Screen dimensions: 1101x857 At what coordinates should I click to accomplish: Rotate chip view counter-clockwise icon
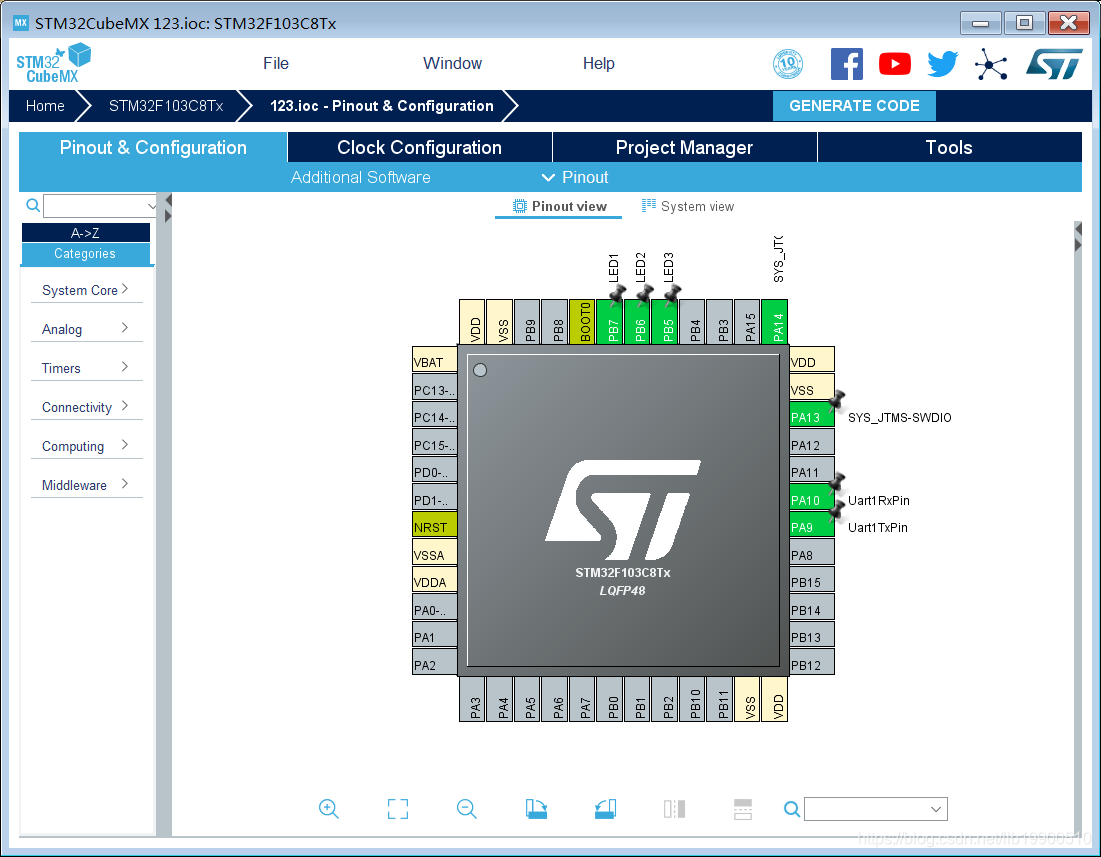605,809
